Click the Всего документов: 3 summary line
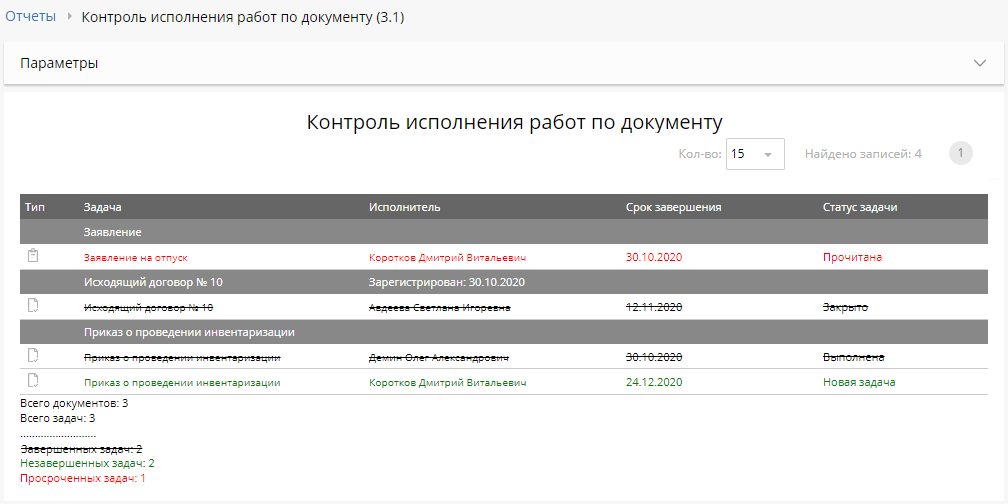 [75, 404]
